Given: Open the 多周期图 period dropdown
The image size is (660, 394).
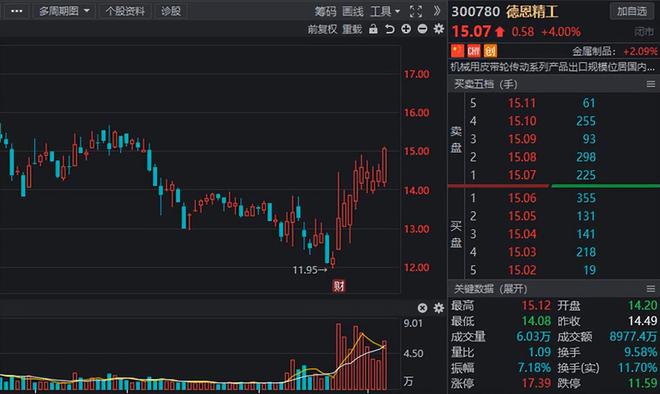Looking at the screenshot, I should (x=64, y=11).
